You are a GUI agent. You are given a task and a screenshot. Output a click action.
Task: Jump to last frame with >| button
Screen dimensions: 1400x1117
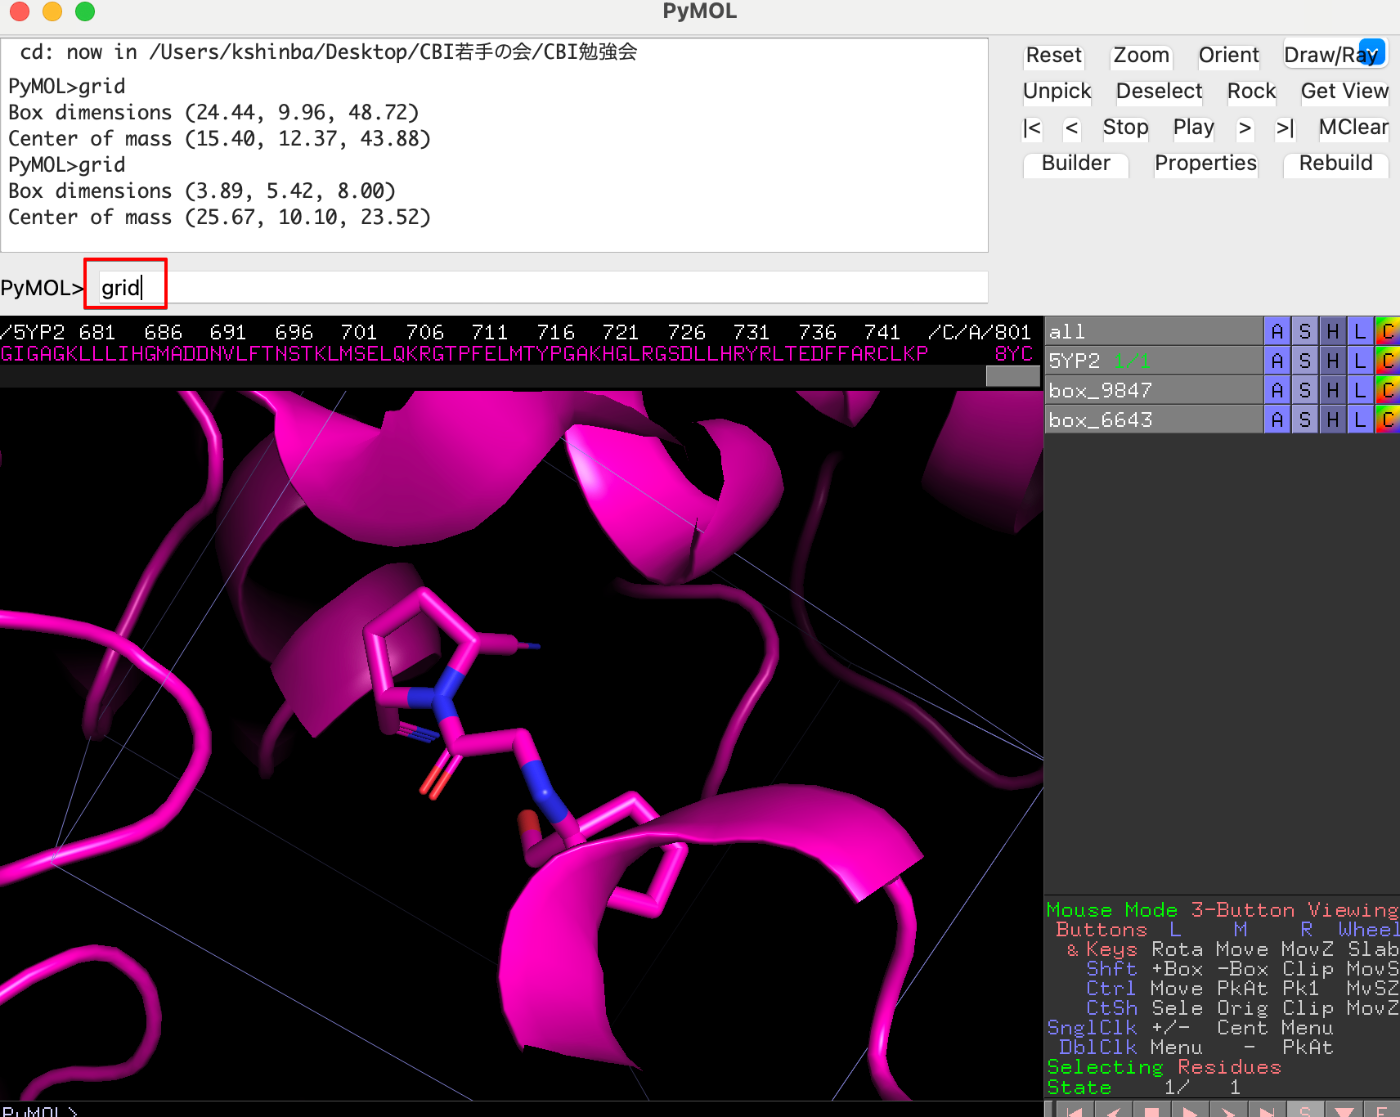(1285, 128)
